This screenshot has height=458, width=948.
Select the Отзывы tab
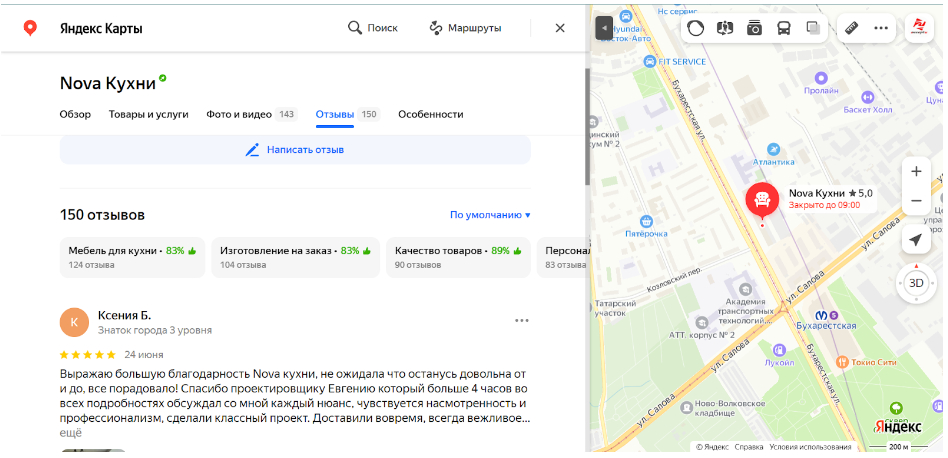348,114
